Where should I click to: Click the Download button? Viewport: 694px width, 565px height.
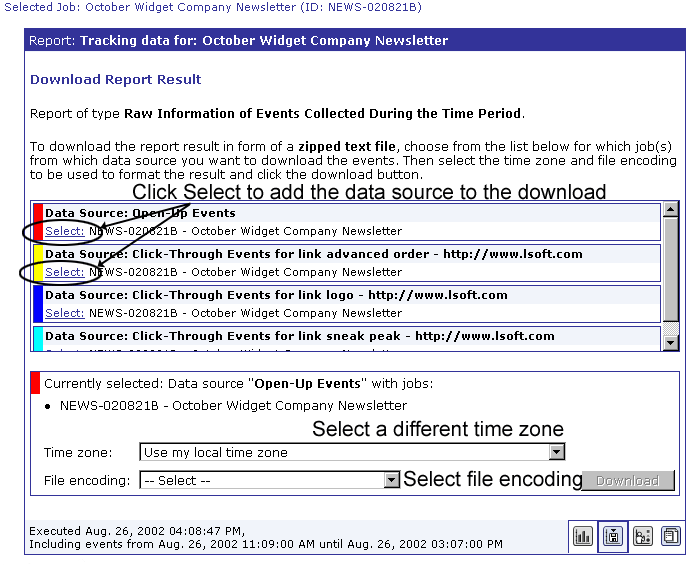[x=628, y=480]
